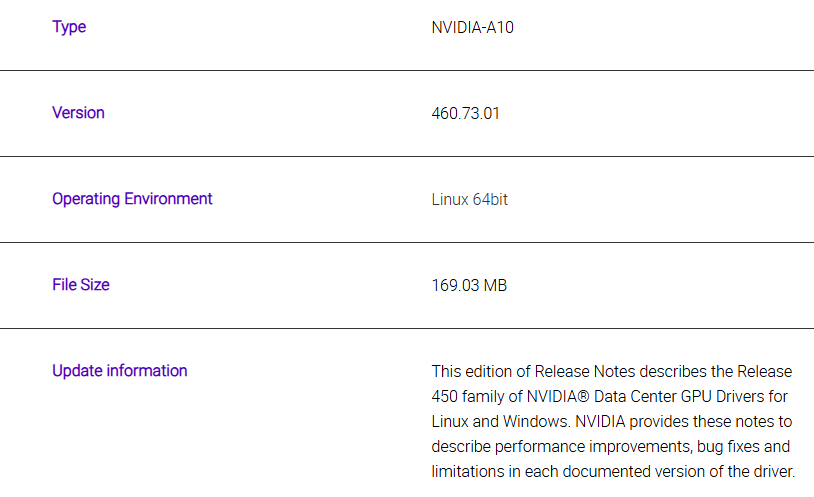The image size is (814, 497).
Task: Click "Release Notes" in the update description
Action: pyautogui.click(x=581, y=371)
